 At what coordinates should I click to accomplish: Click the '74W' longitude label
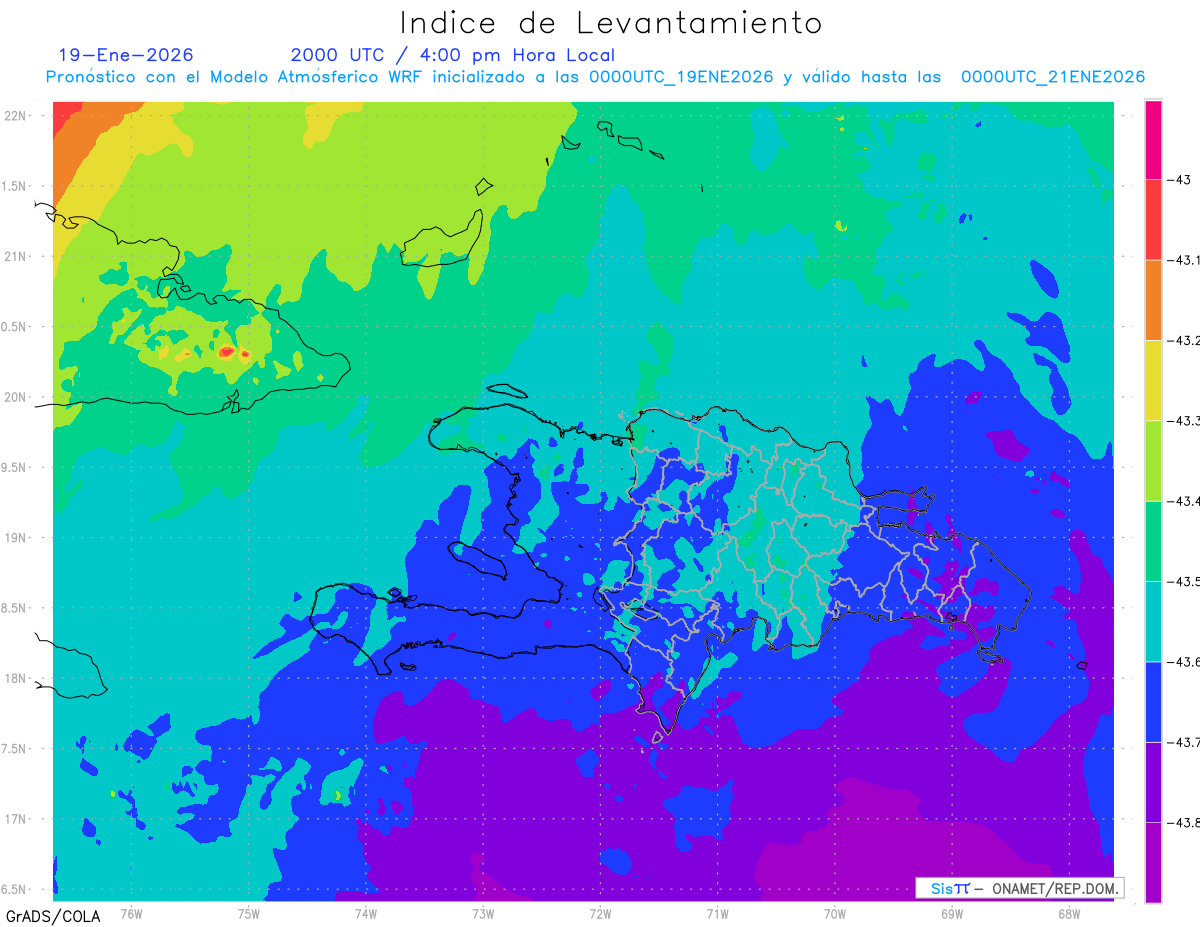coord(366,912)
